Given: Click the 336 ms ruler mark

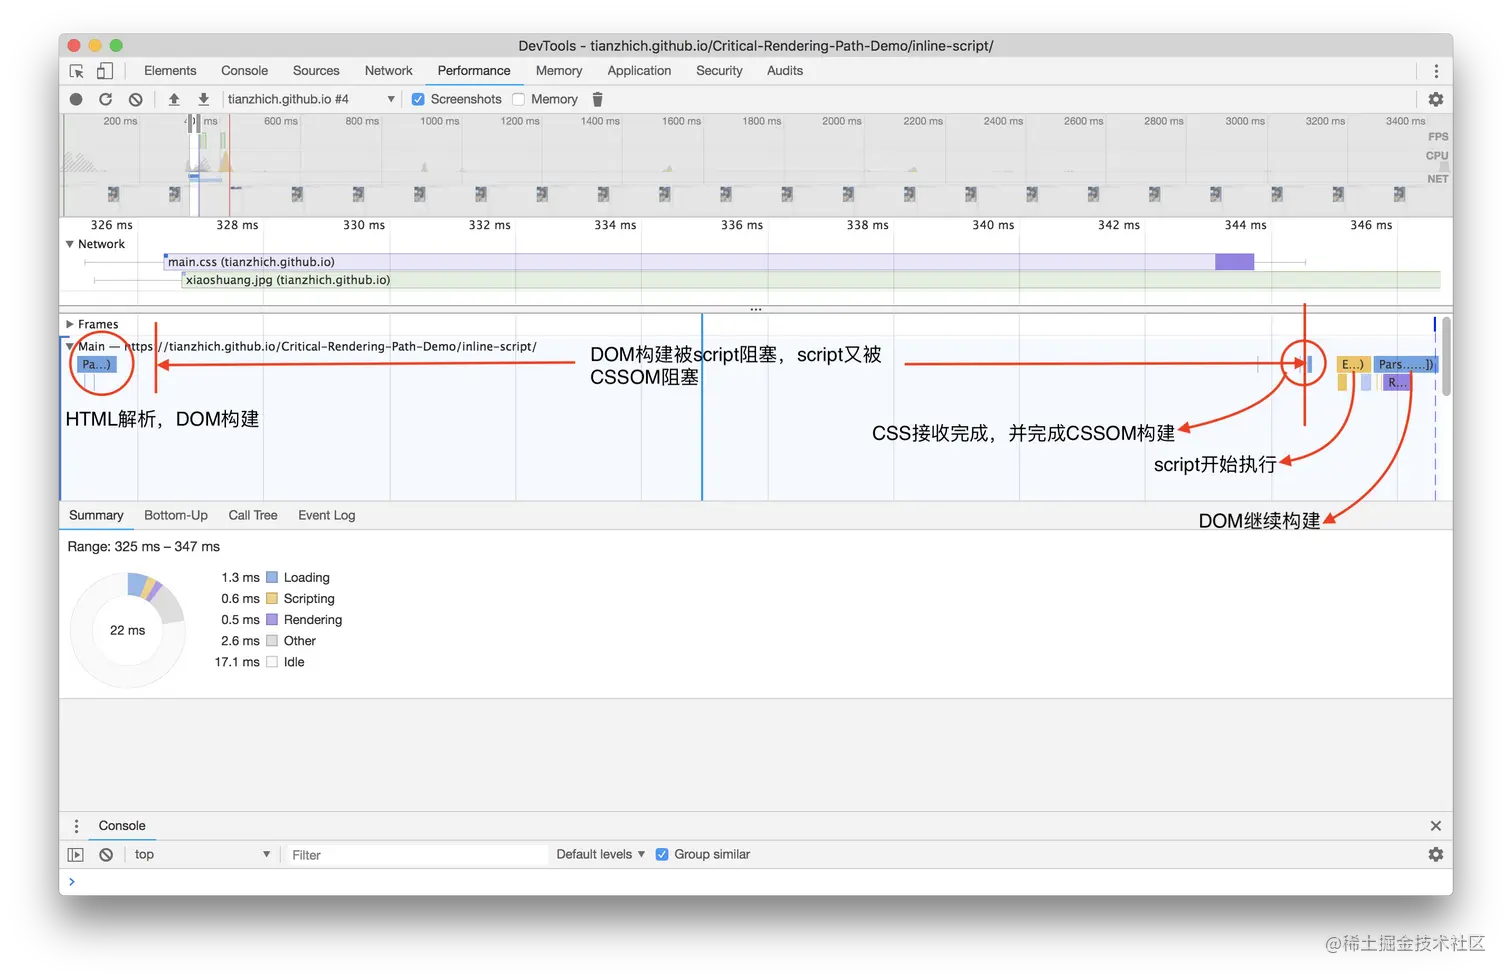Looking at the screenshot, I should 742,225.
